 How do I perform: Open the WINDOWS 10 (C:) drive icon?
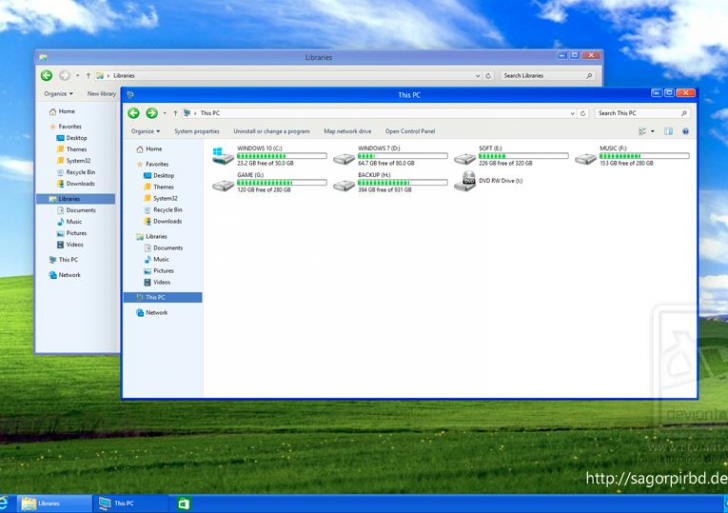point(223,156)
